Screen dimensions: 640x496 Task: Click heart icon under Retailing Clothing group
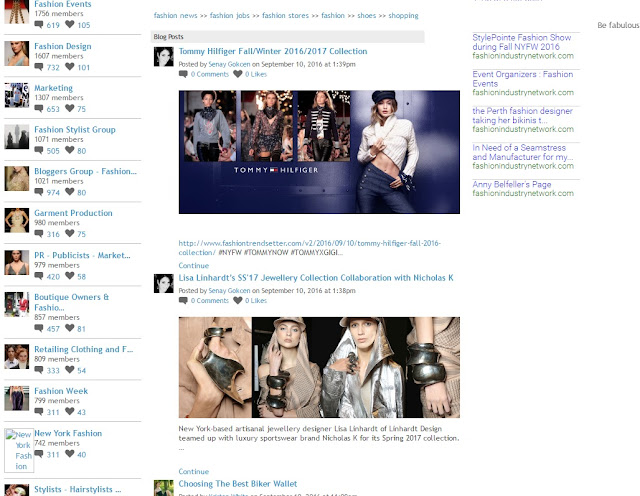tap(70, 369)
